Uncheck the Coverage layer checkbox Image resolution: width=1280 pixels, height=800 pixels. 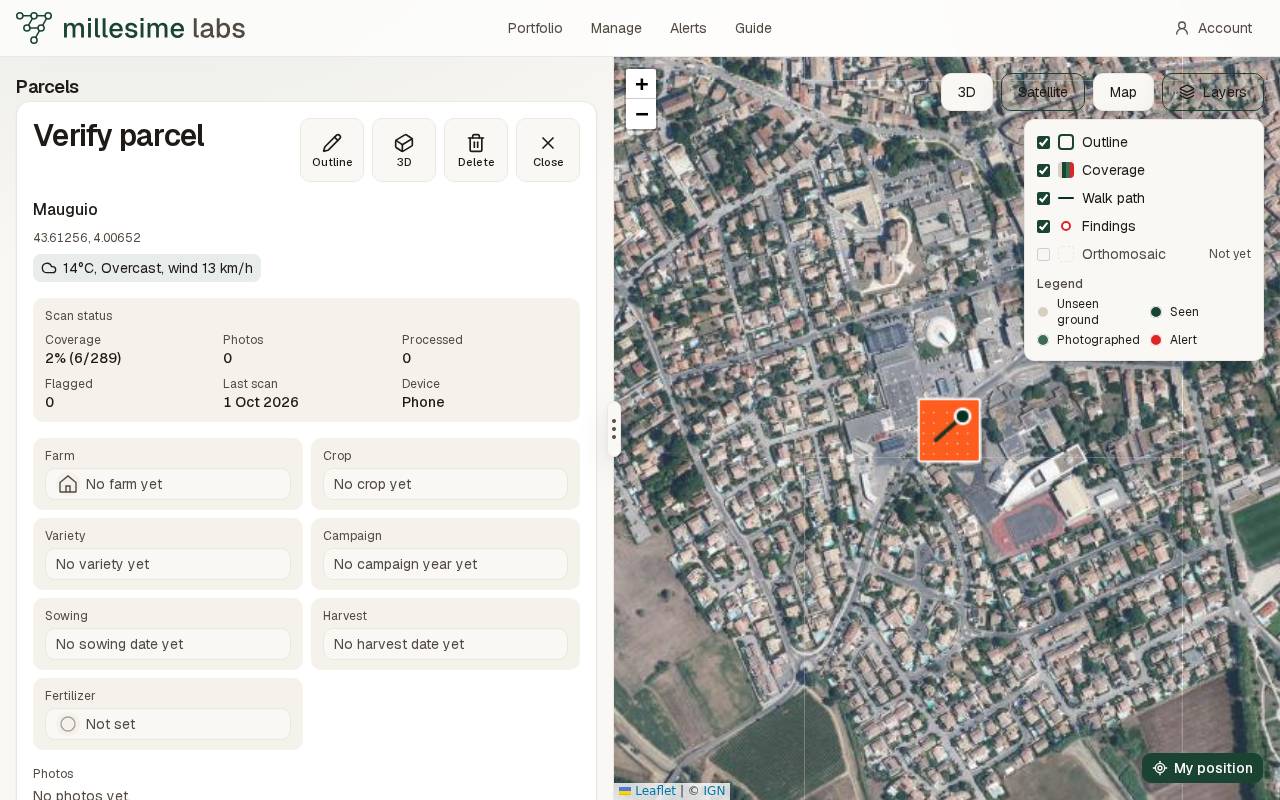(x=1043, y=170)
